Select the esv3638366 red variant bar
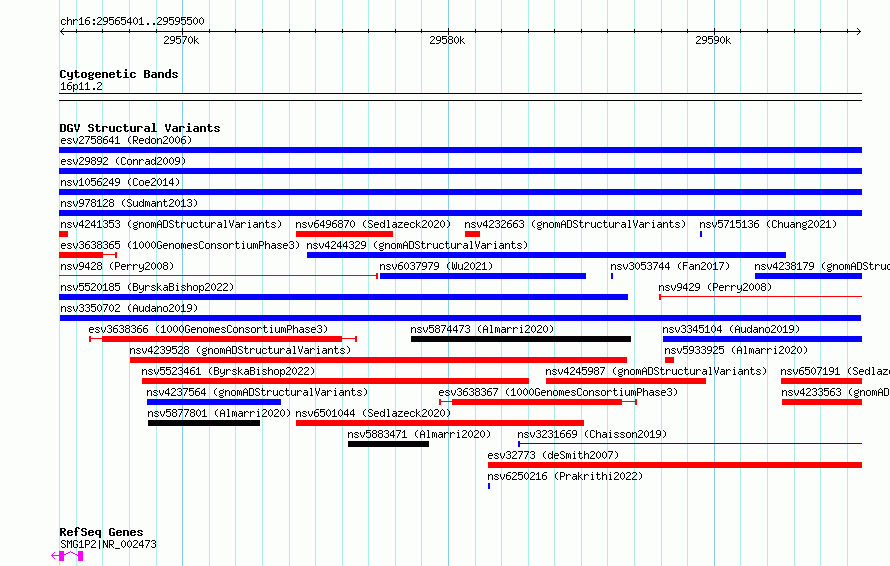 pyautogui.click(x=223, y=339)
